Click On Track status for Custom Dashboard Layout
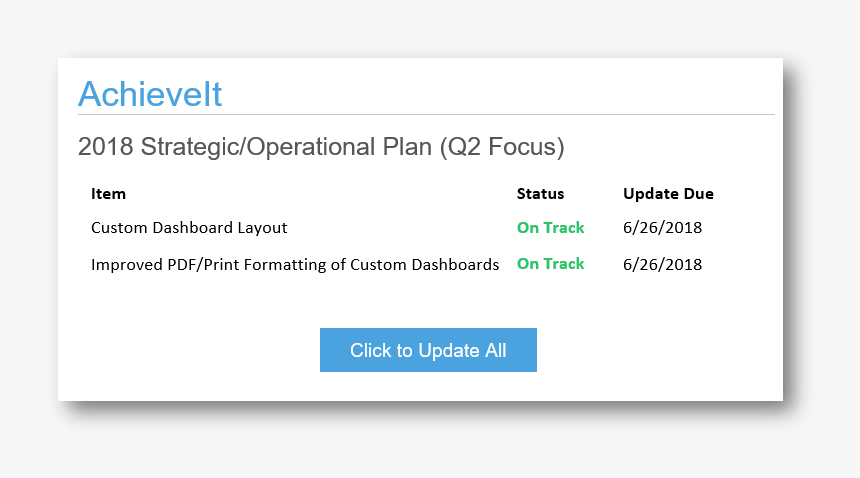Viewport: 860px width, 478px height. [550, 228]
